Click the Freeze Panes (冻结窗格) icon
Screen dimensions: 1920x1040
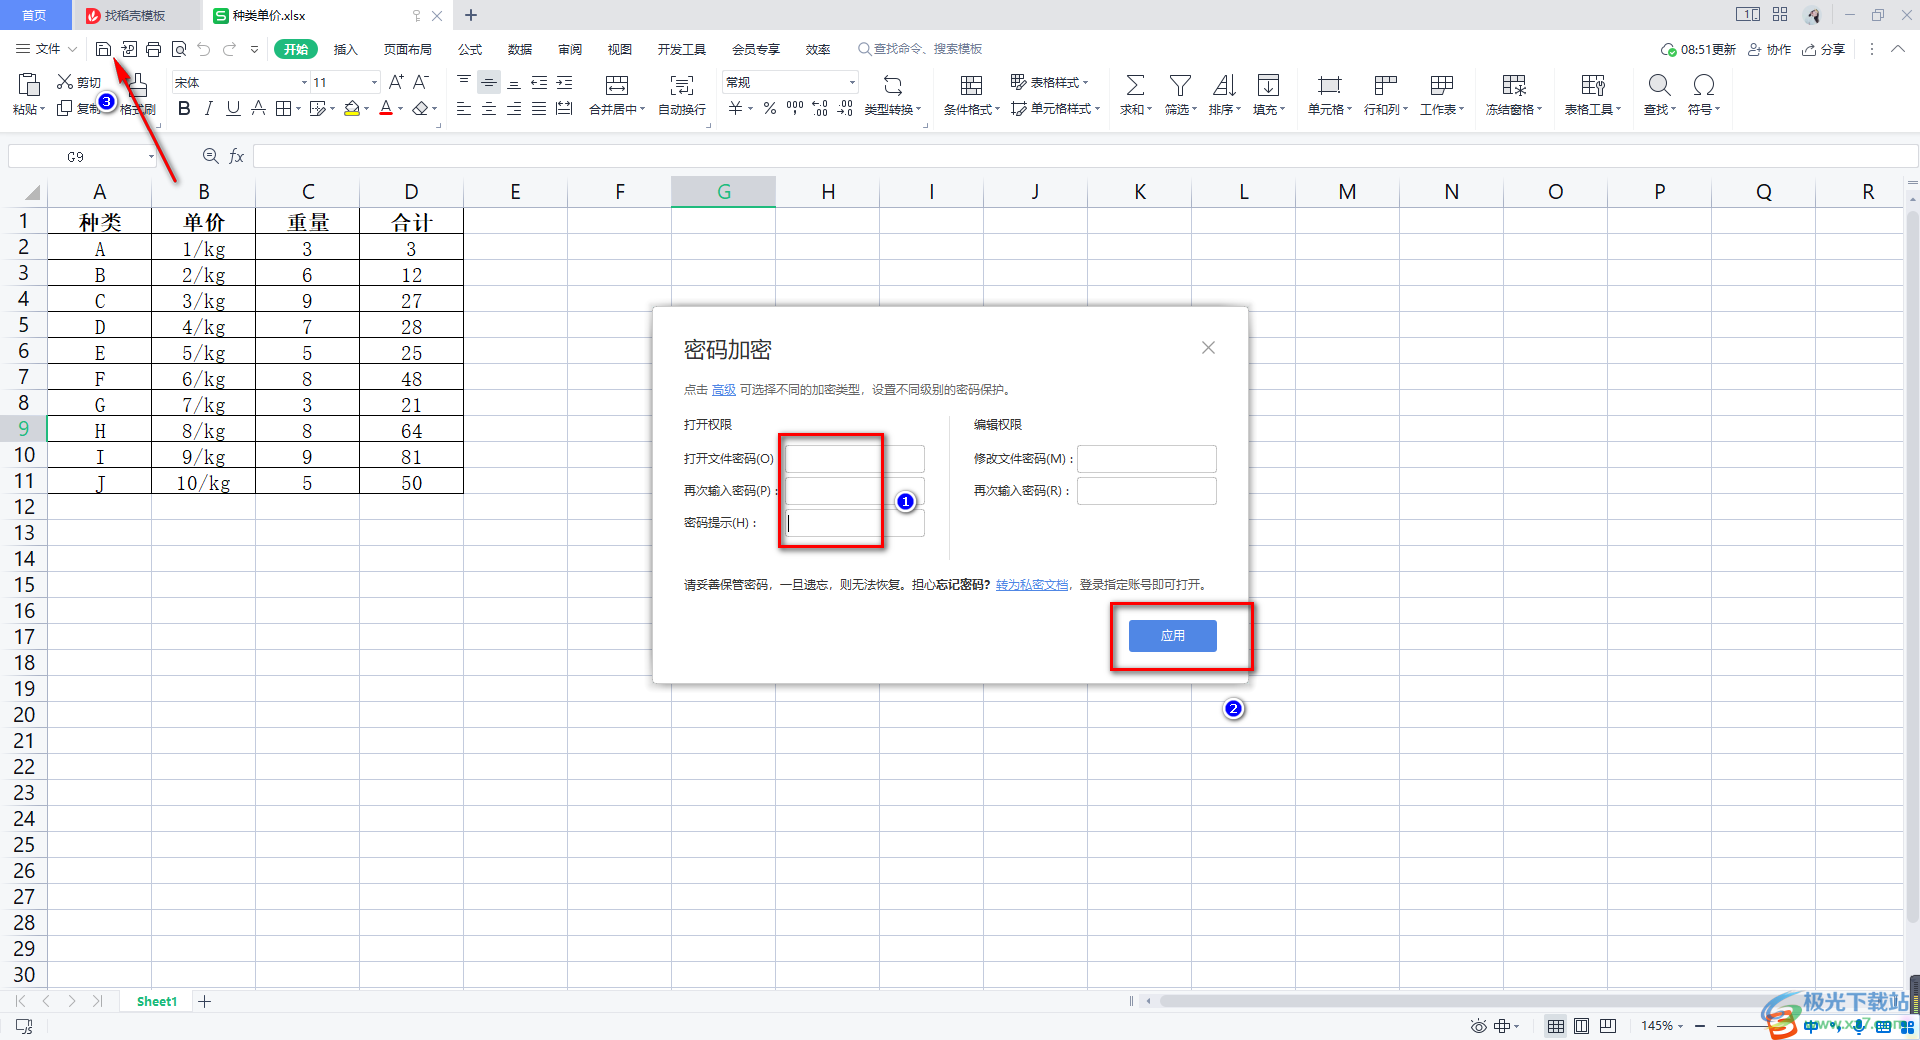pyautogui.click(x=1514, y=85)
